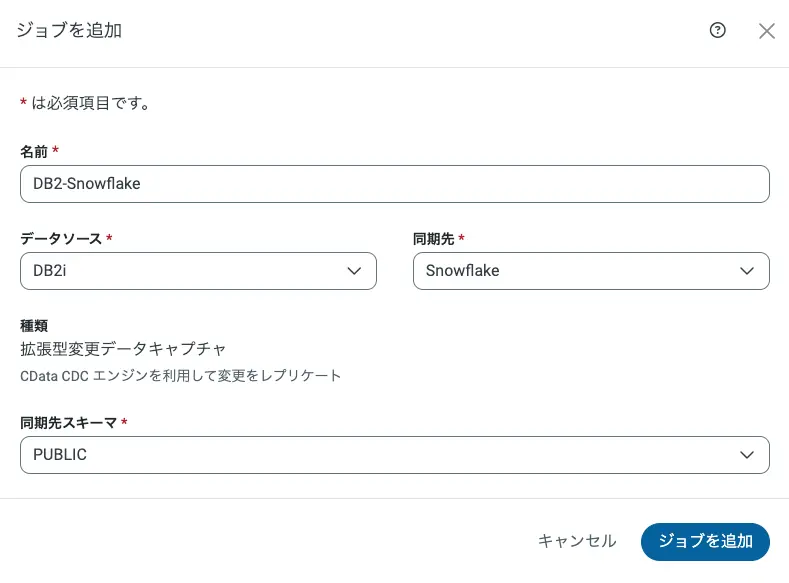Click the 拡張型変更データキャプチャ text

(x=123, y=349)
